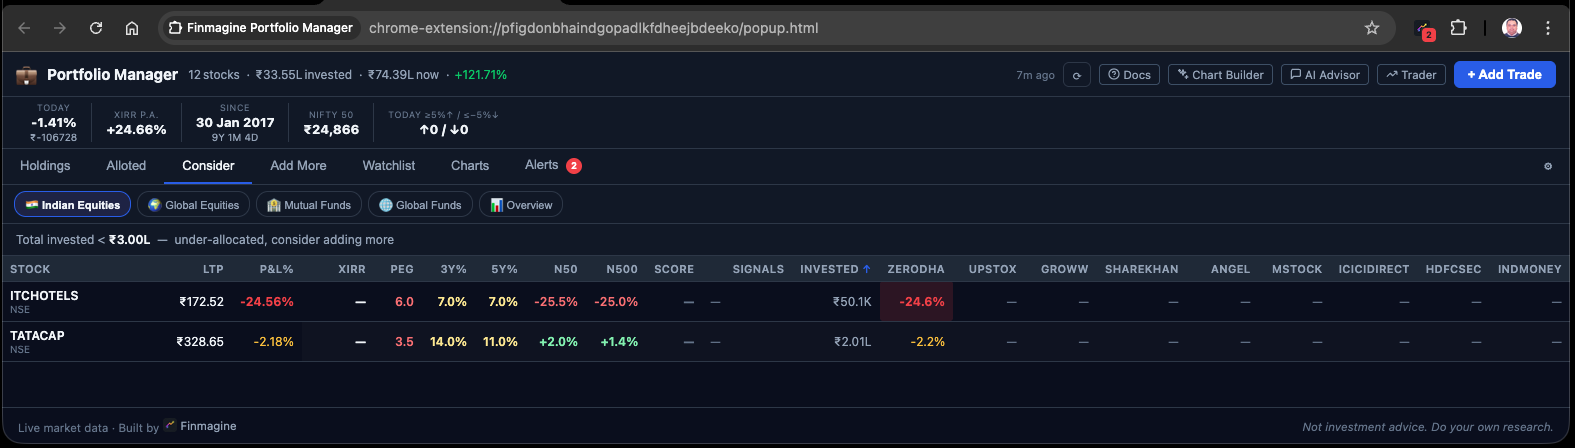Open the Add More tab
1575x448 pixels.
click(x=298, y=166)
